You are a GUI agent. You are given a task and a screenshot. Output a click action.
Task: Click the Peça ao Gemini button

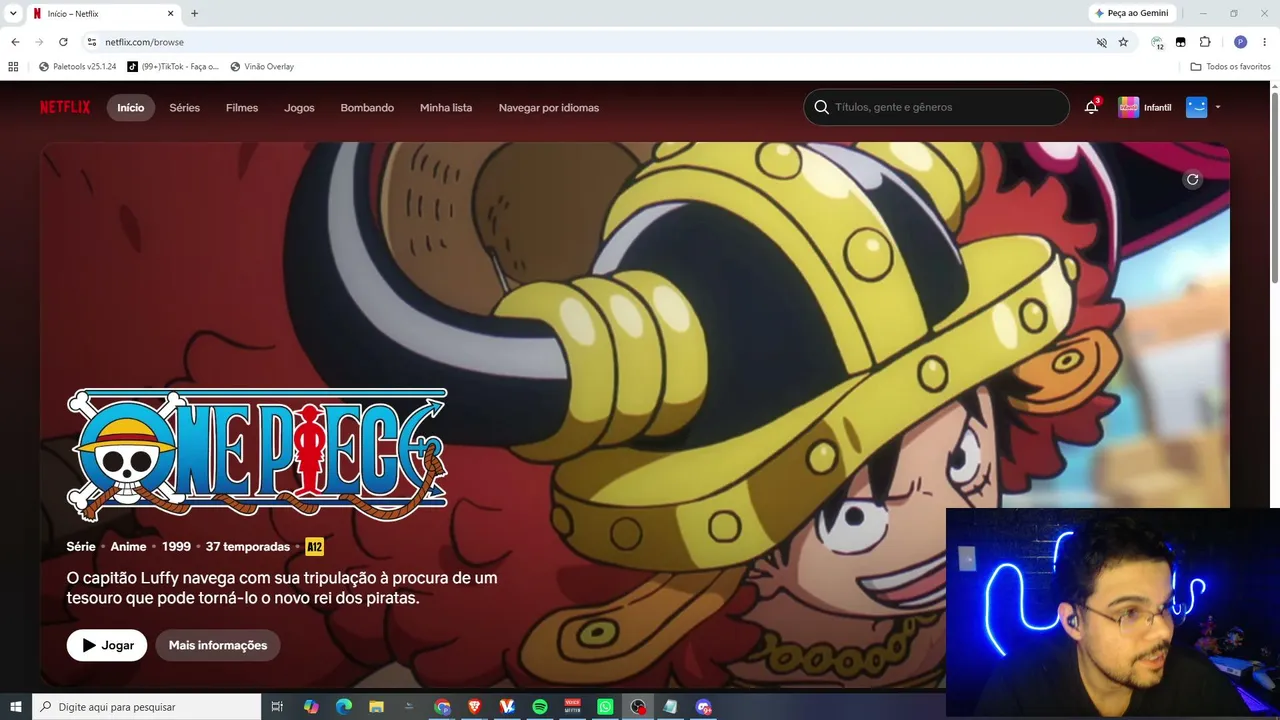1132,13
